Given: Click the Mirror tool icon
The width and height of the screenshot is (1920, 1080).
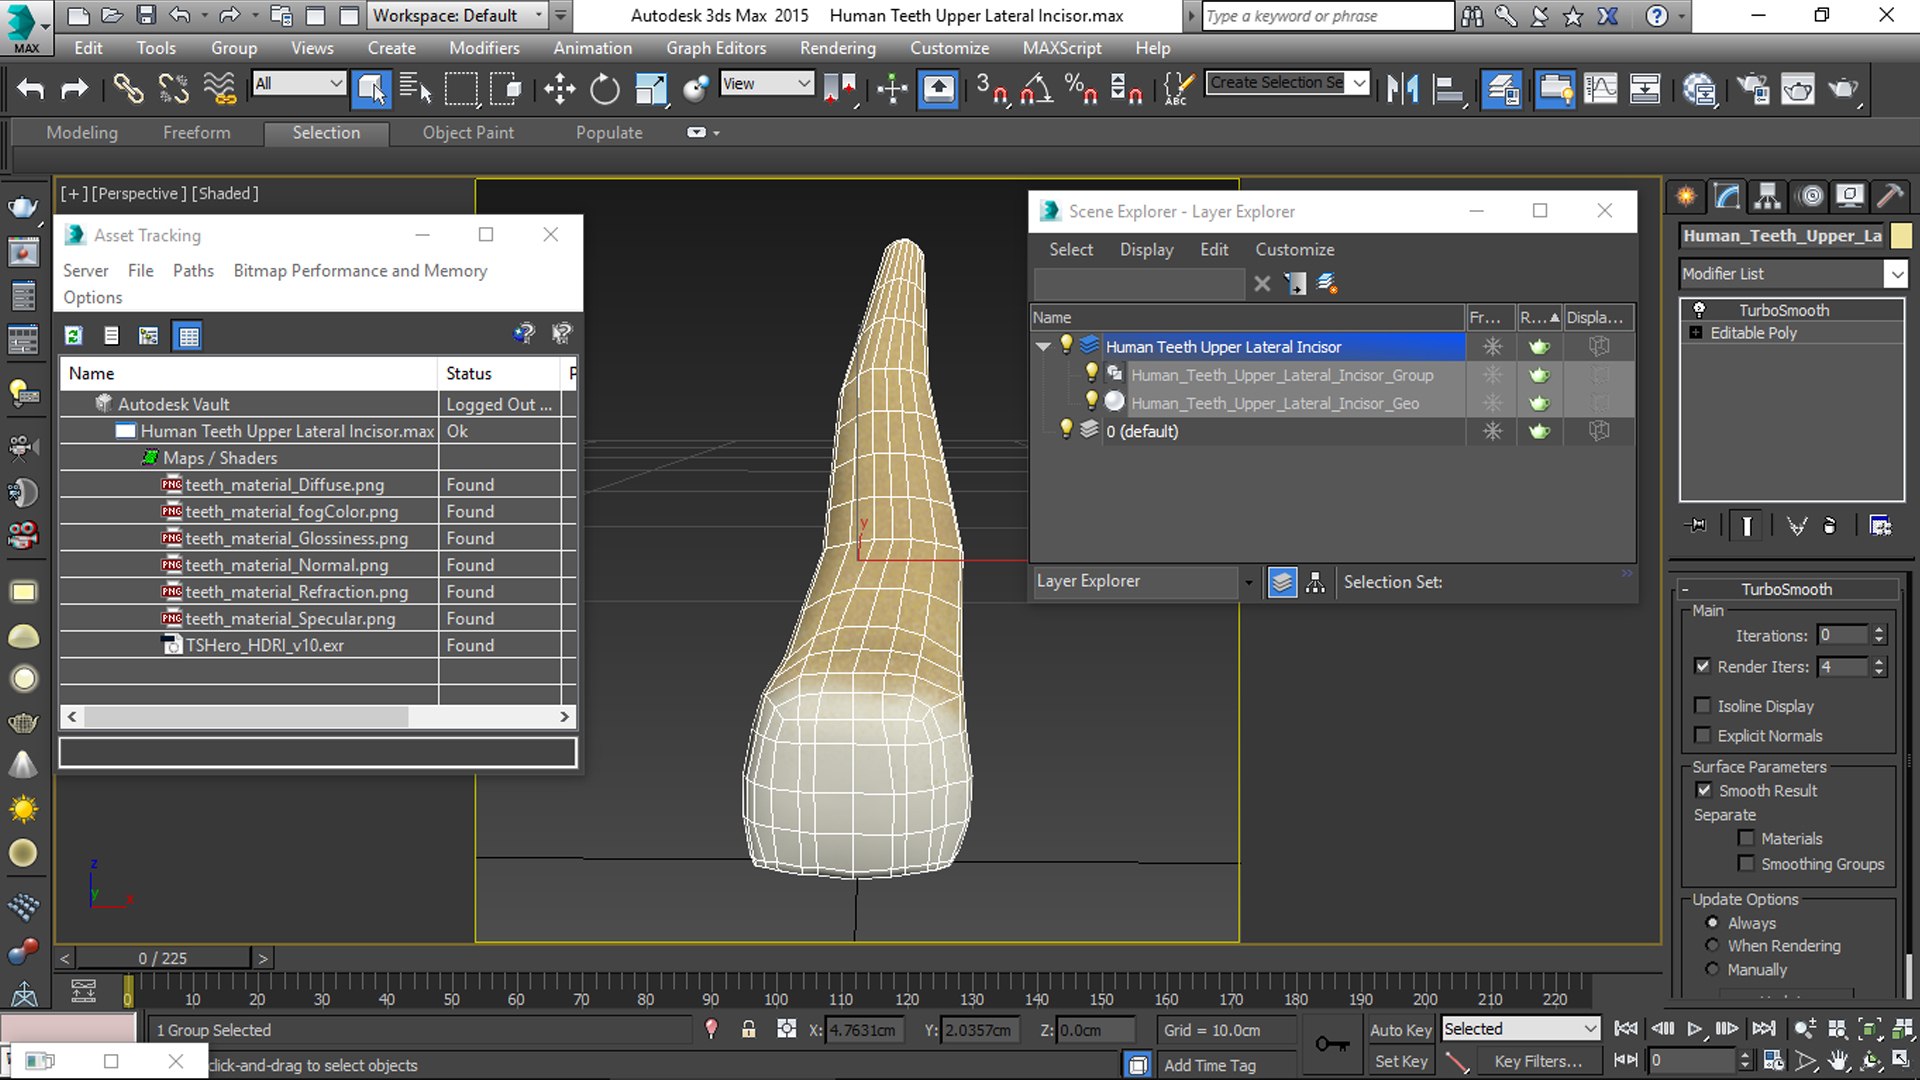Looking at the screenshot, I should (x=1403, y=89).
